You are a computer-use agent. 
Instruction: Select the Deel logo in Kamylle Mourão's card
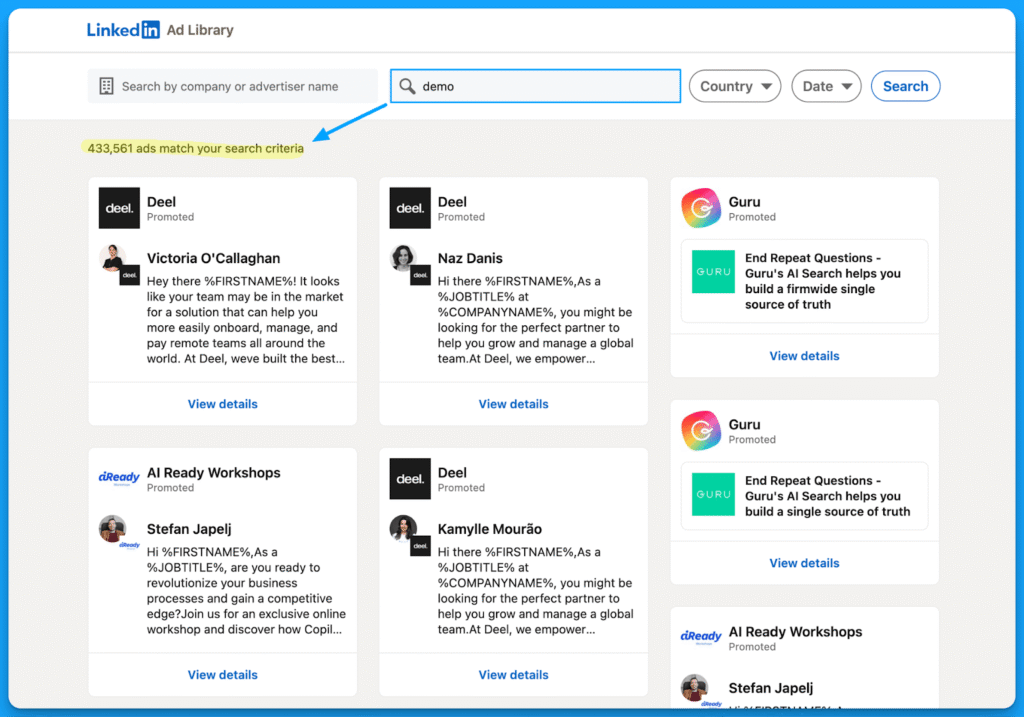(410, 479)
